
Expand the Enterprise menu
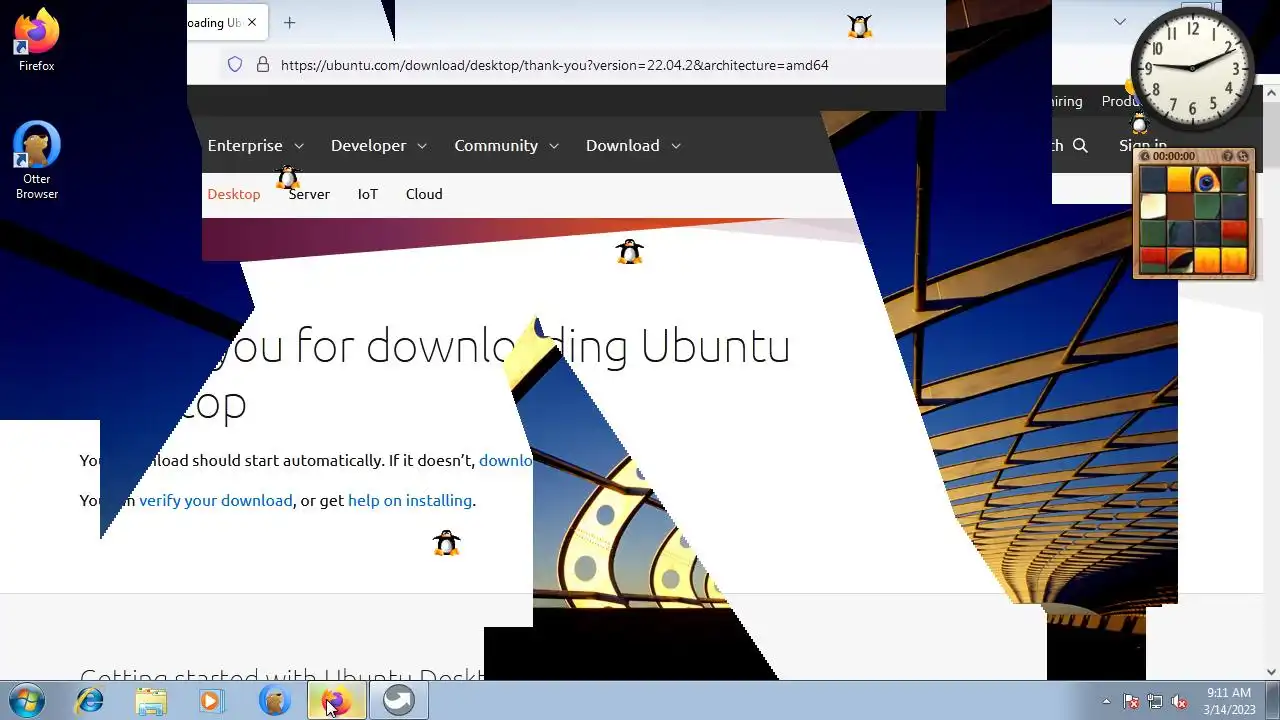coord(255,145)
